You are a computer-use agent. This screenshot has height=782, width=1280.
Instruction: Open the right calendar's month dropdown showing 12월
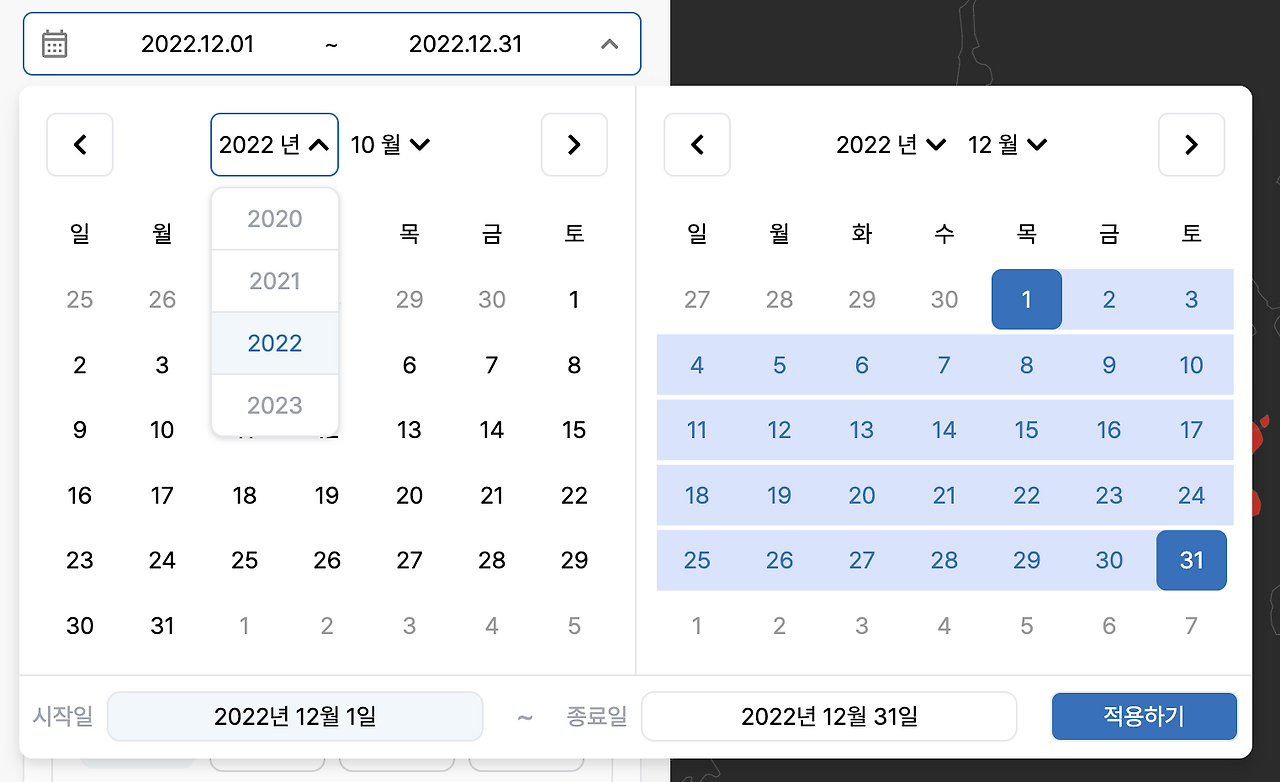click(1007, 144)
